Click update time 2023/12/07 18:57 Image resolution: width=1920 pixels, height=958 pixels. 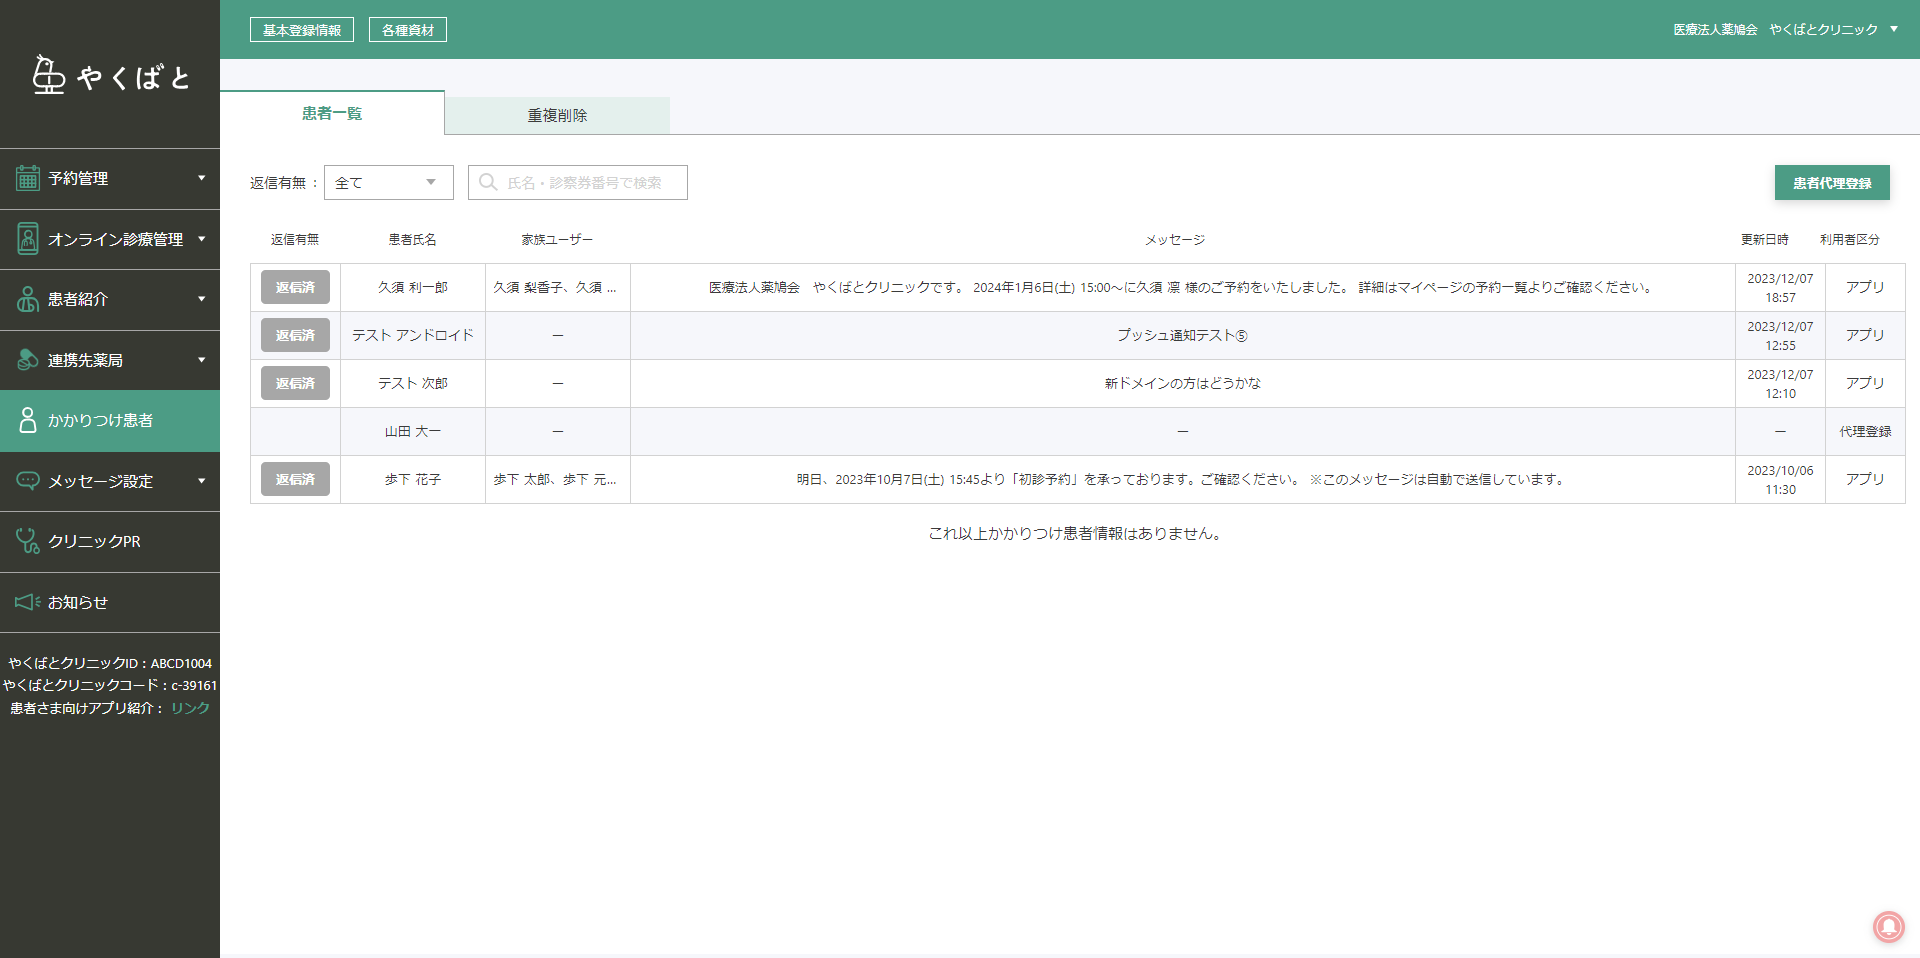click(x=1780, y=288)
